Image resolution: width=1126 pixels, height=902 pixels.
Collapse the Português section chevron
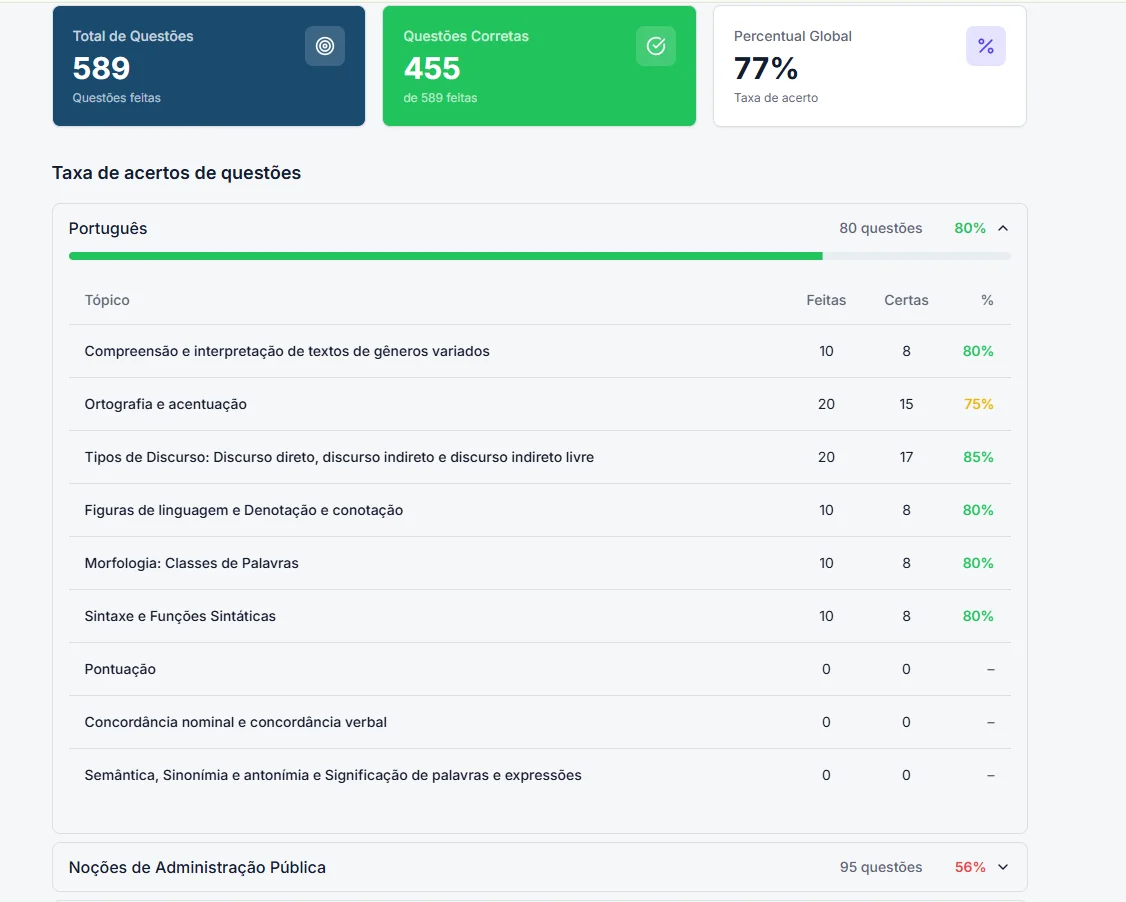(x=1003, y=229)
